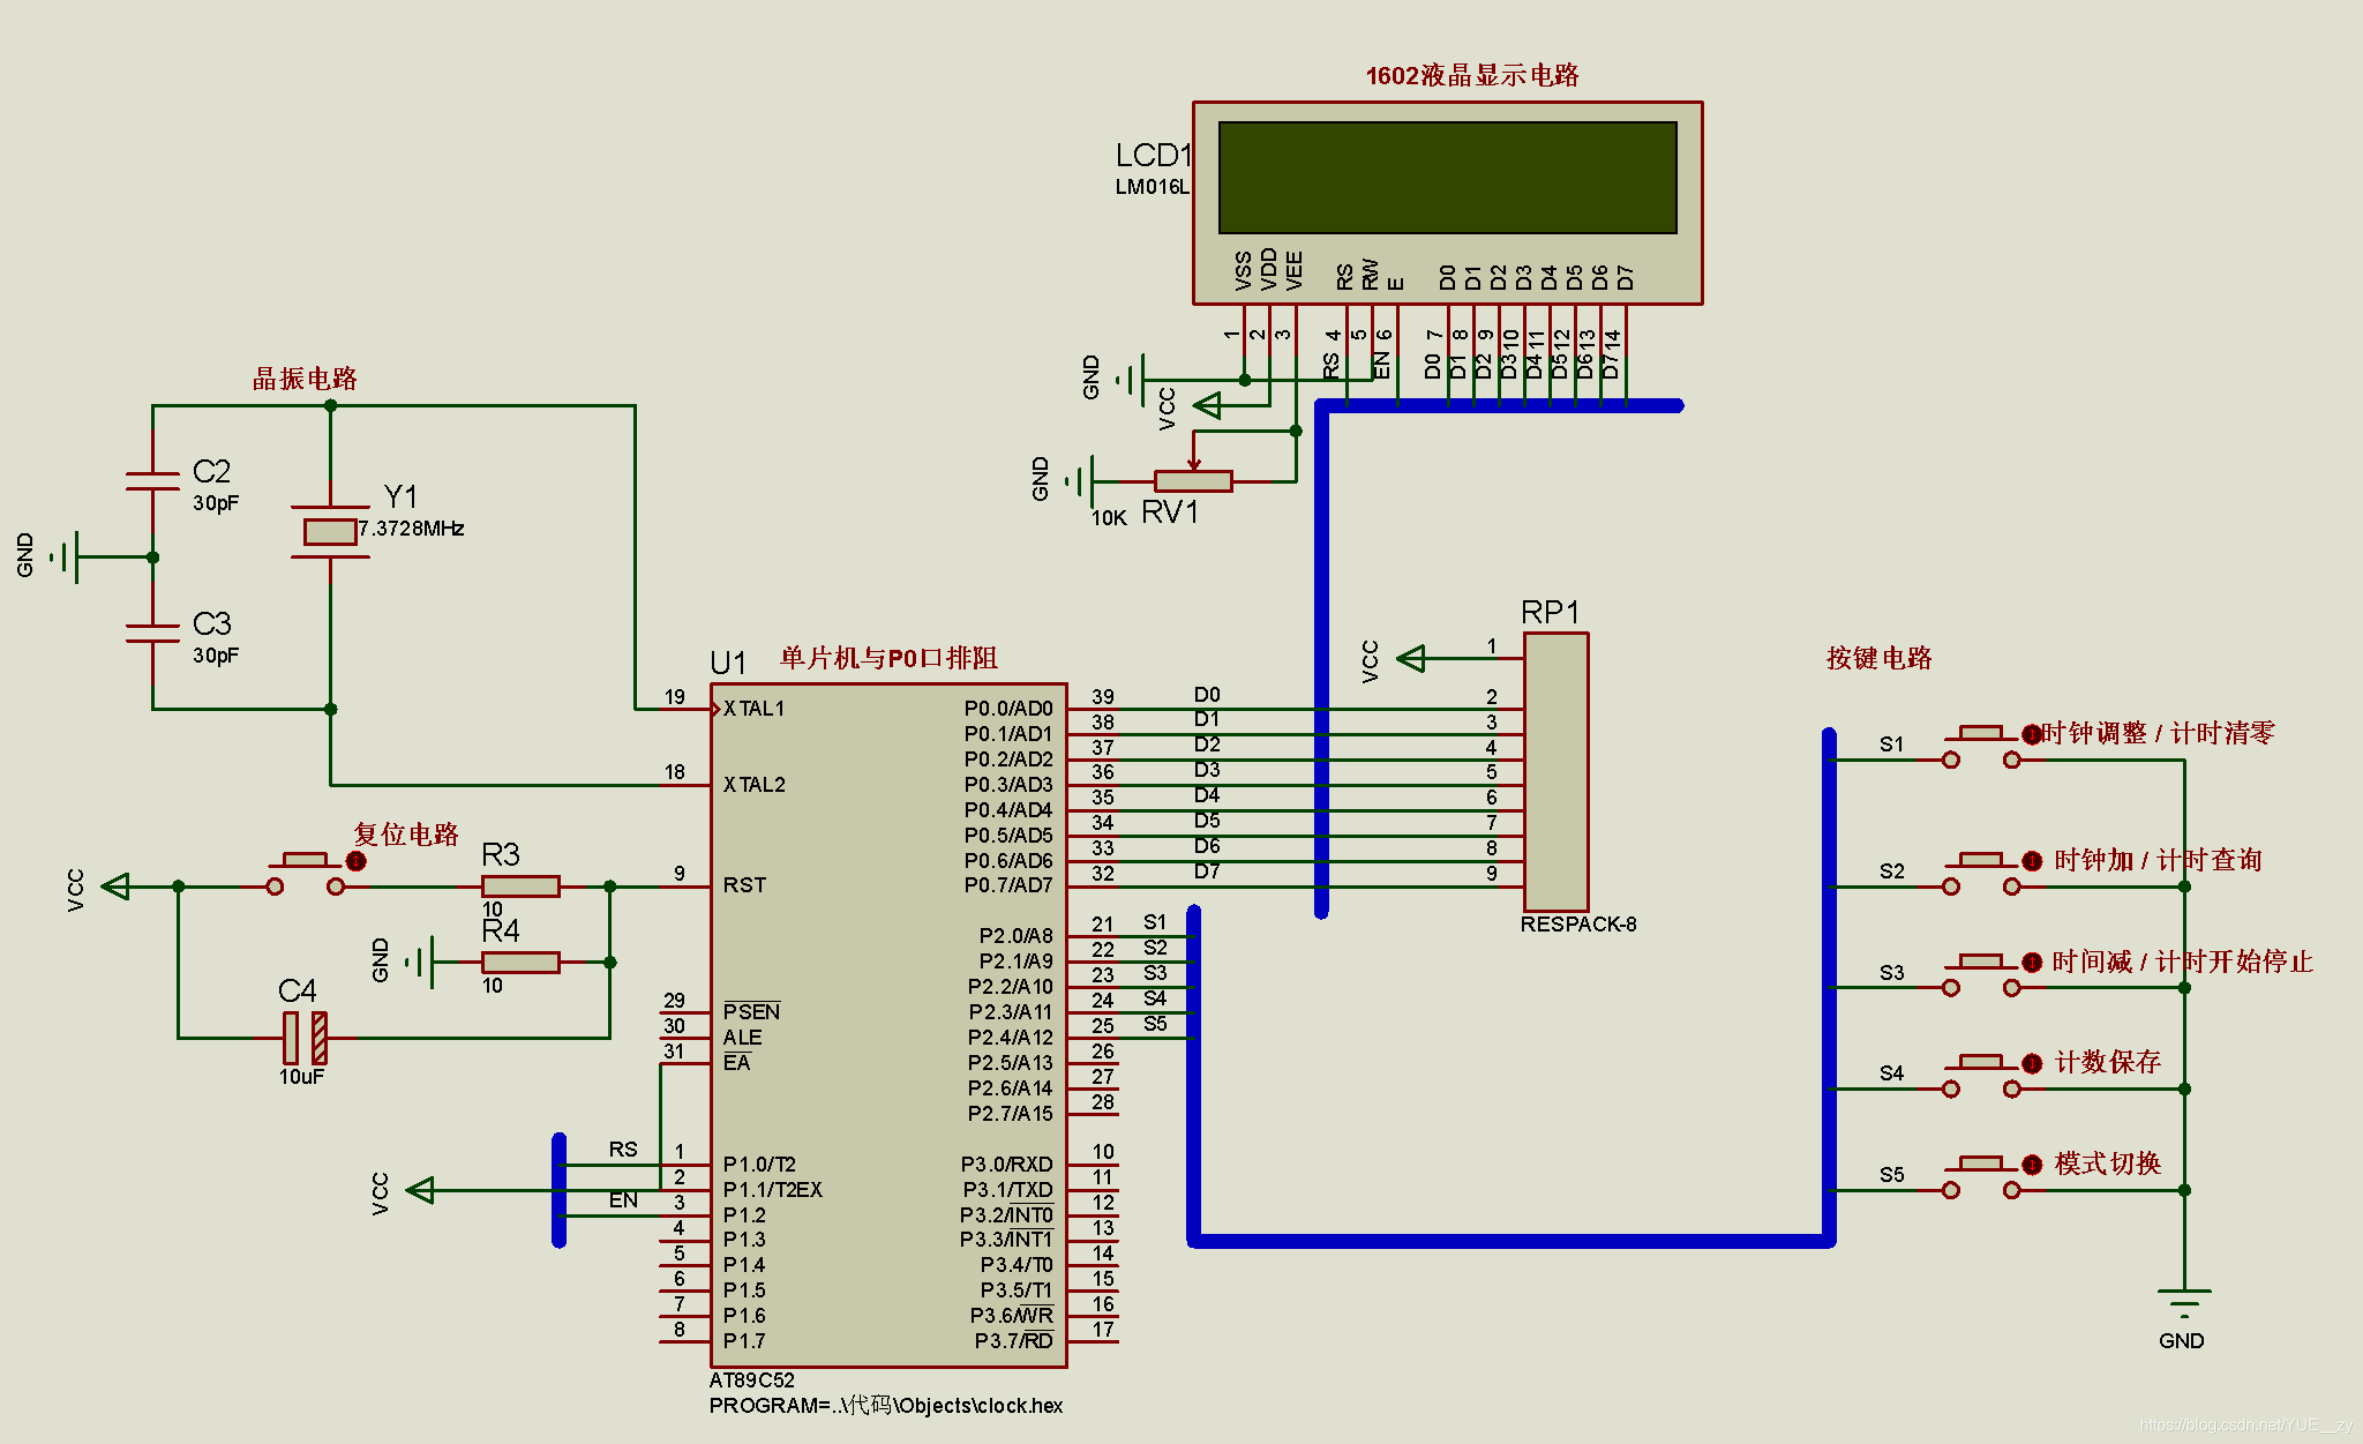This screenshot has height=1444, width=2363.
Task: Click the P3.0/RXD pin label
Action: pos(1007,1164)
